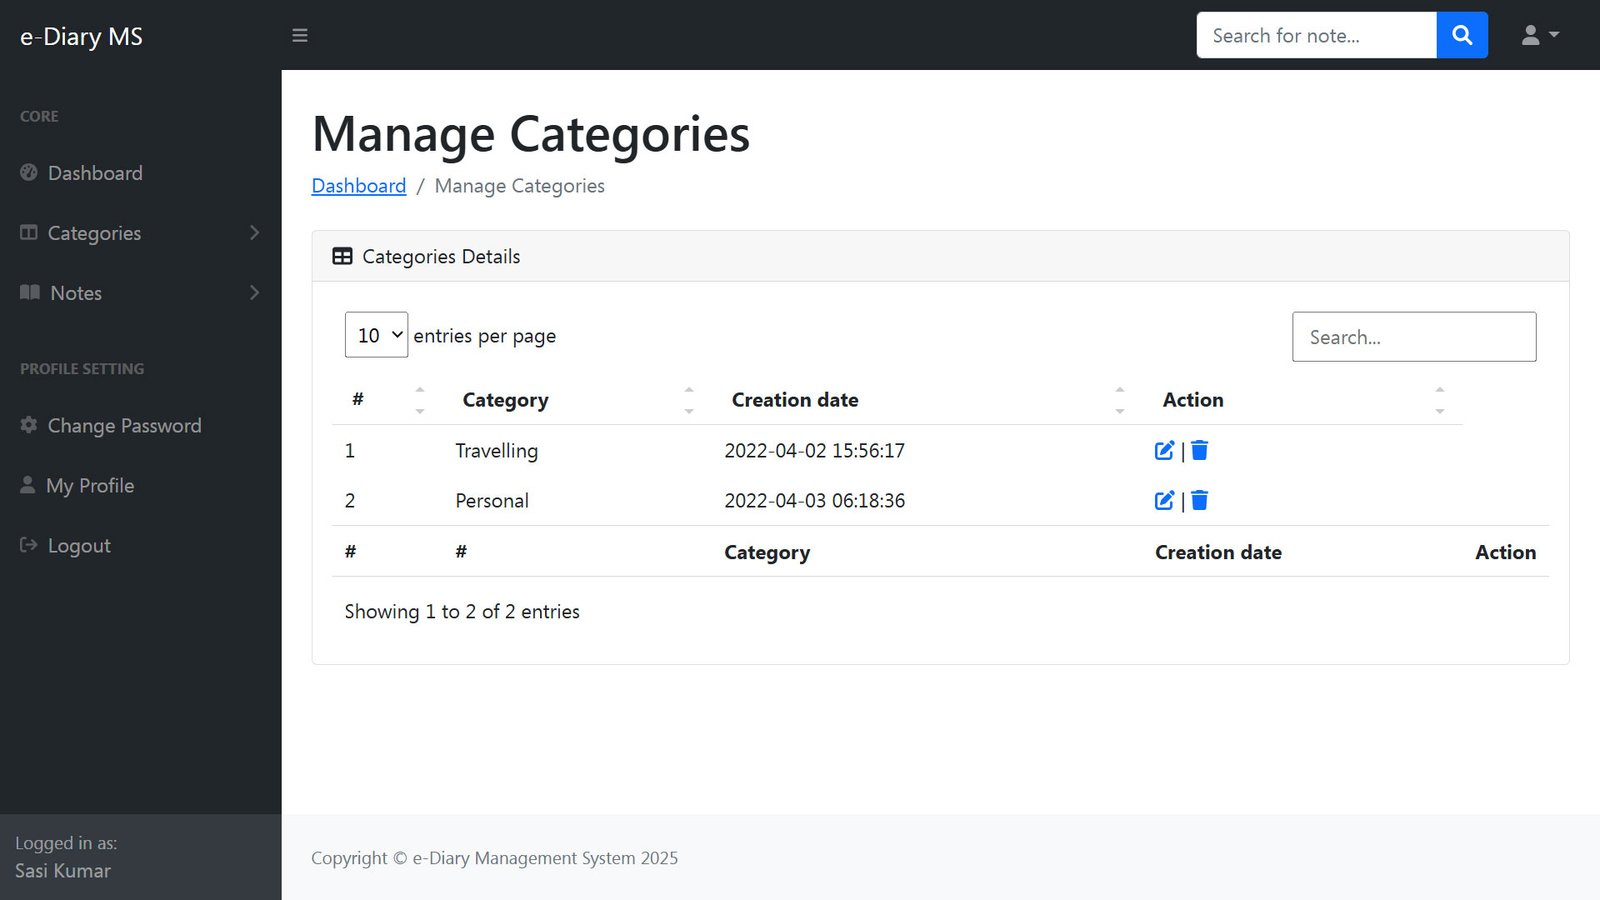The height and width of the screenshot is (900, 1600).
Task: Sort by the # column header
Action: (387, 400)
